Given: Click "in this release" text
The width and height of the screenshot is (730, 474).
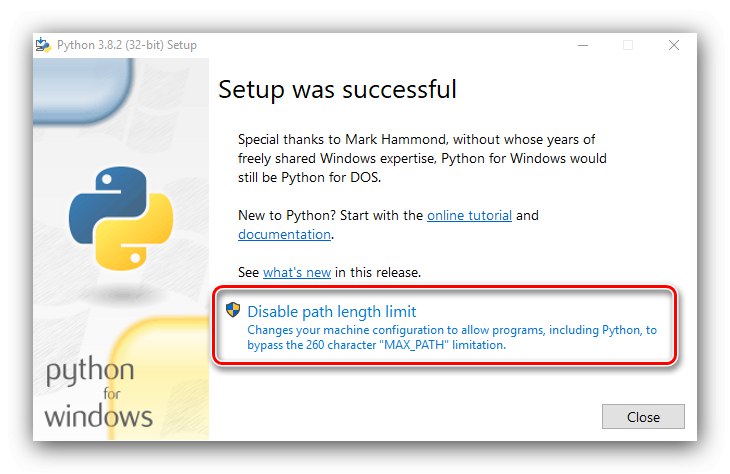Looking at the screenshot, I should (x=378, y=272).
